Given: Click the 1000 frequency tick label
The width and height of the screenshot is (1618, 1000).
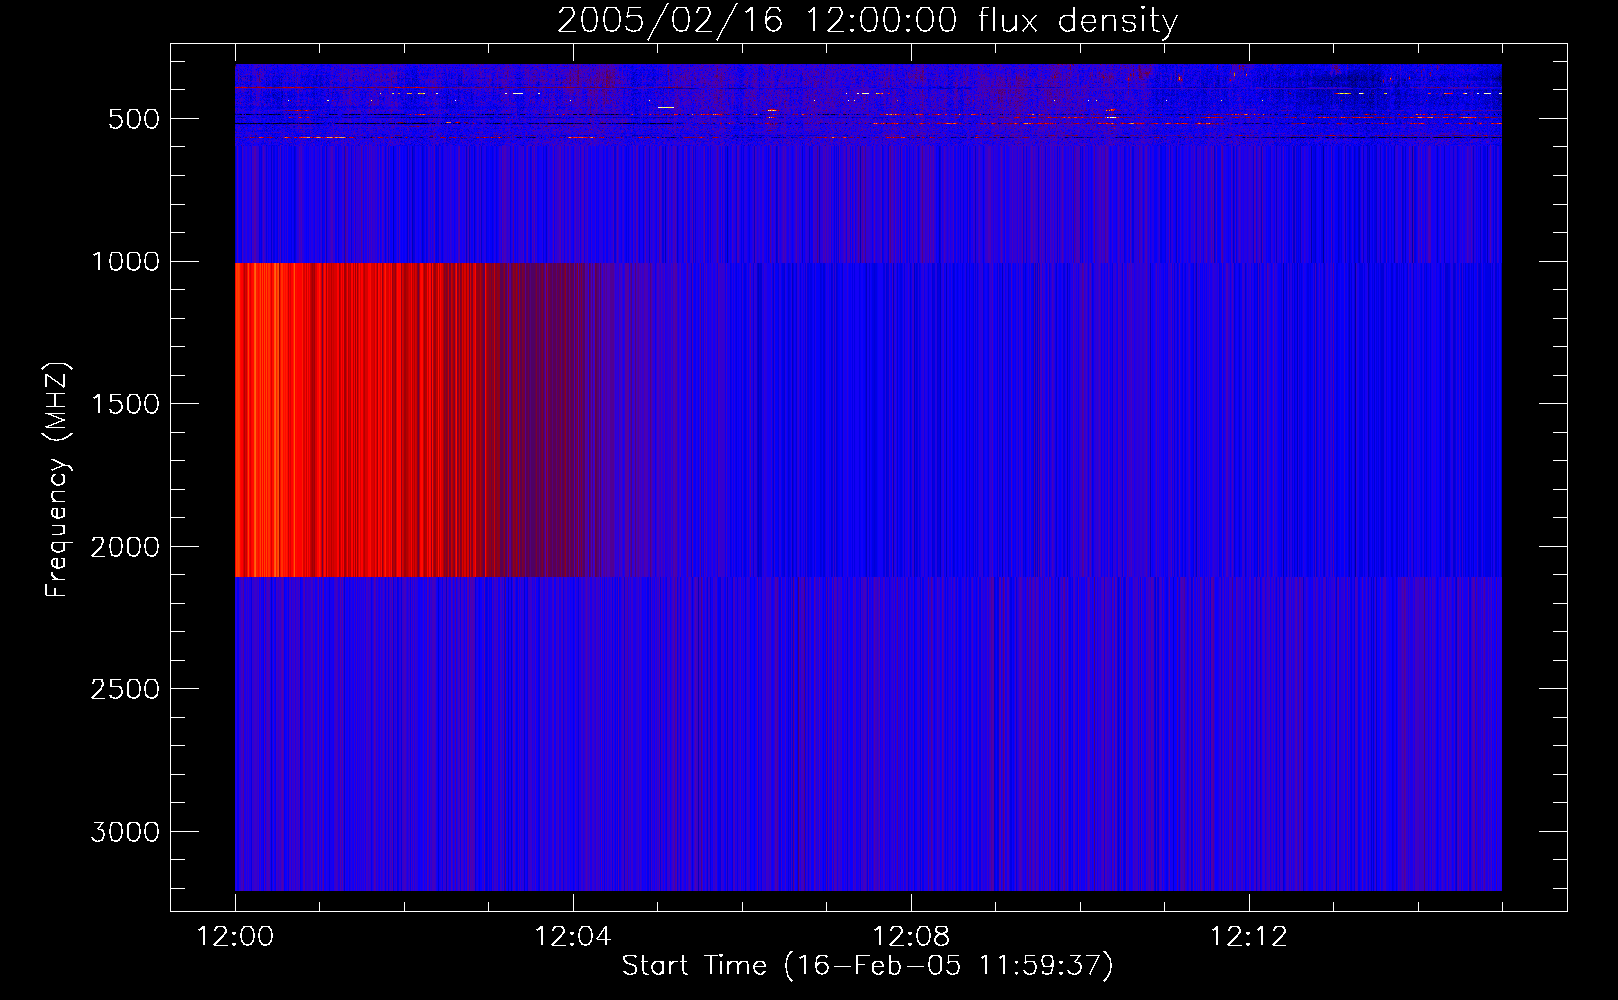Looking at the screenshot, I should (x=125, y=262).
